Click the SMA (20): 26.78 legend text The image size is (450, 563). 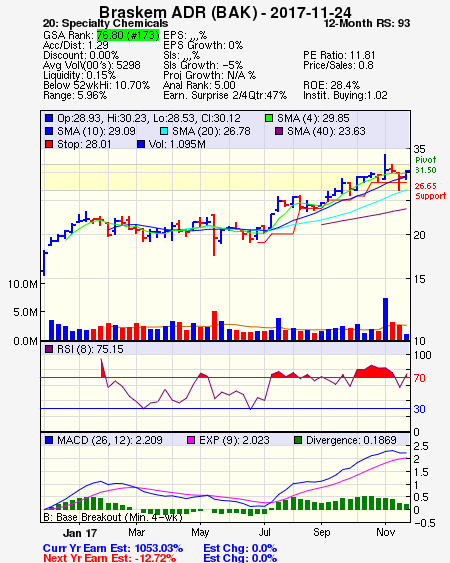211,131
